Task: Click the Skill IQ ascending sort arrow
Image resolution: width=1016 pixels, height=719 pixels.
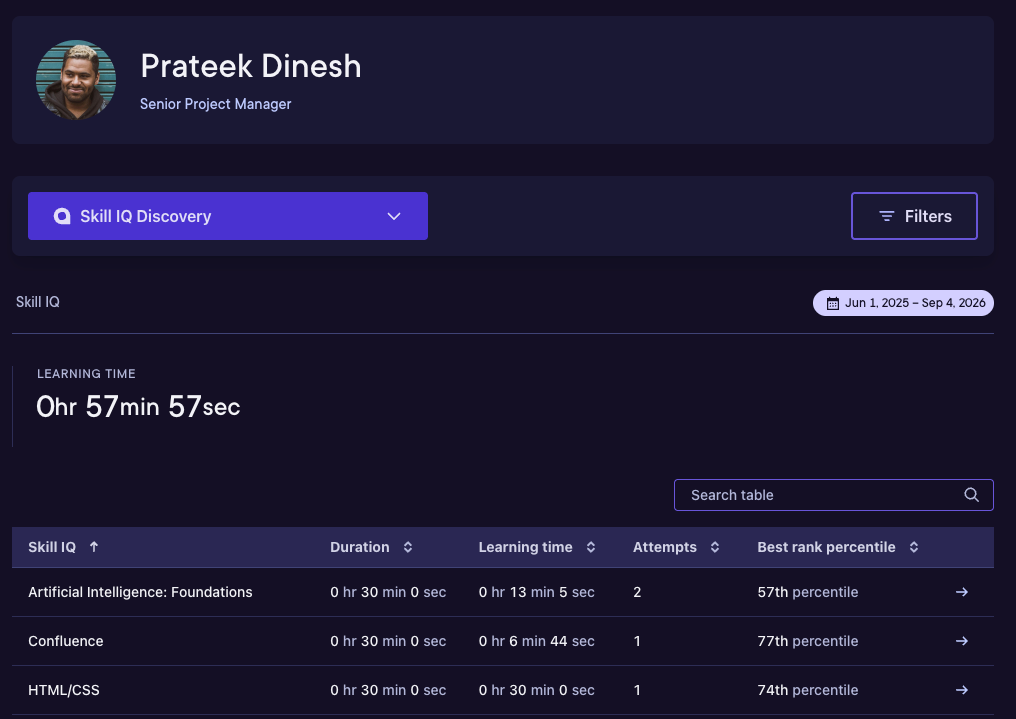Action: pos(94,547)
